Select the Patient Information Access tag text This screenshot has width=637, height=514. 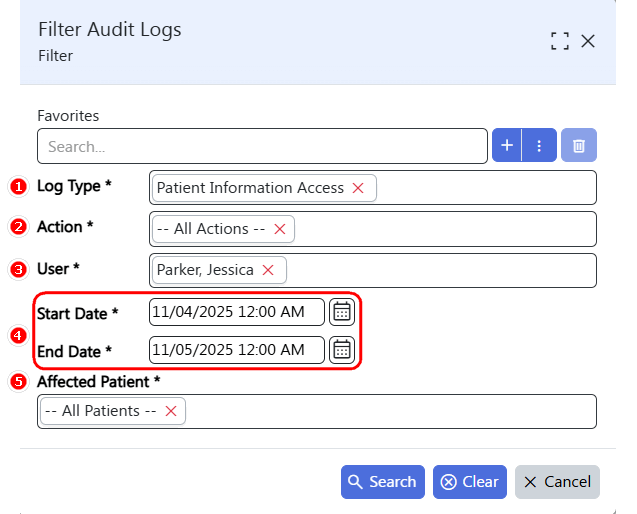tap(250, 188)
